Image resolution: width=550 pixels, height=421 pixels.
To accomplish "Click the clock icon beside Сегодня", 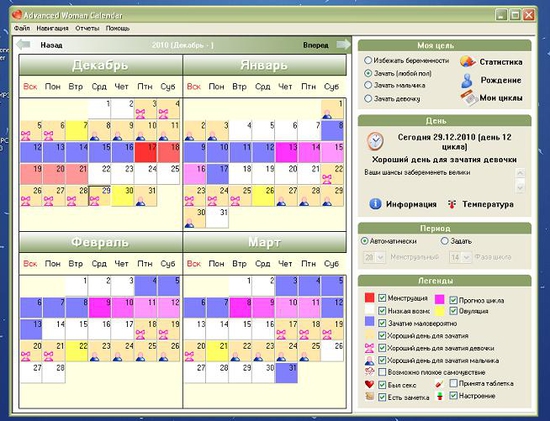I will [375, 141].
